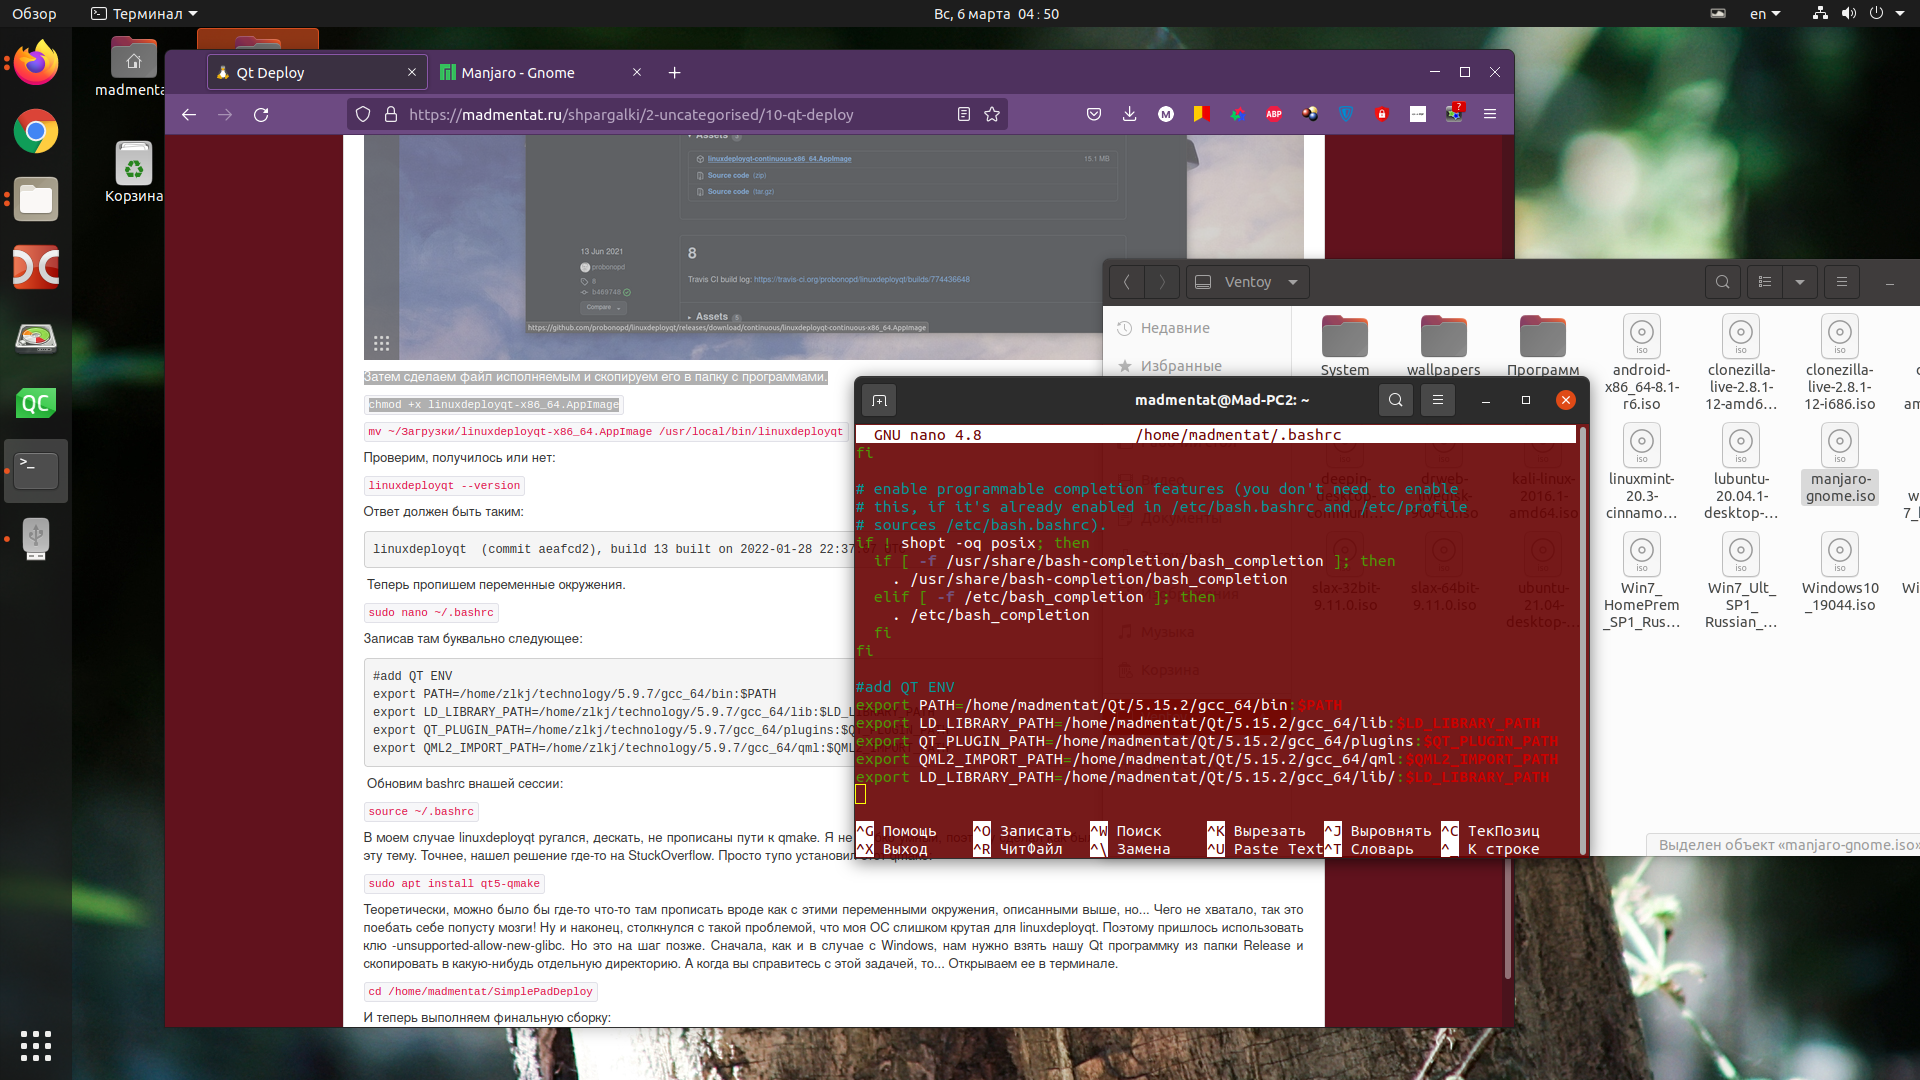Open the USB creator dock icon
Screen dimensions: 1920x1080
36,538
